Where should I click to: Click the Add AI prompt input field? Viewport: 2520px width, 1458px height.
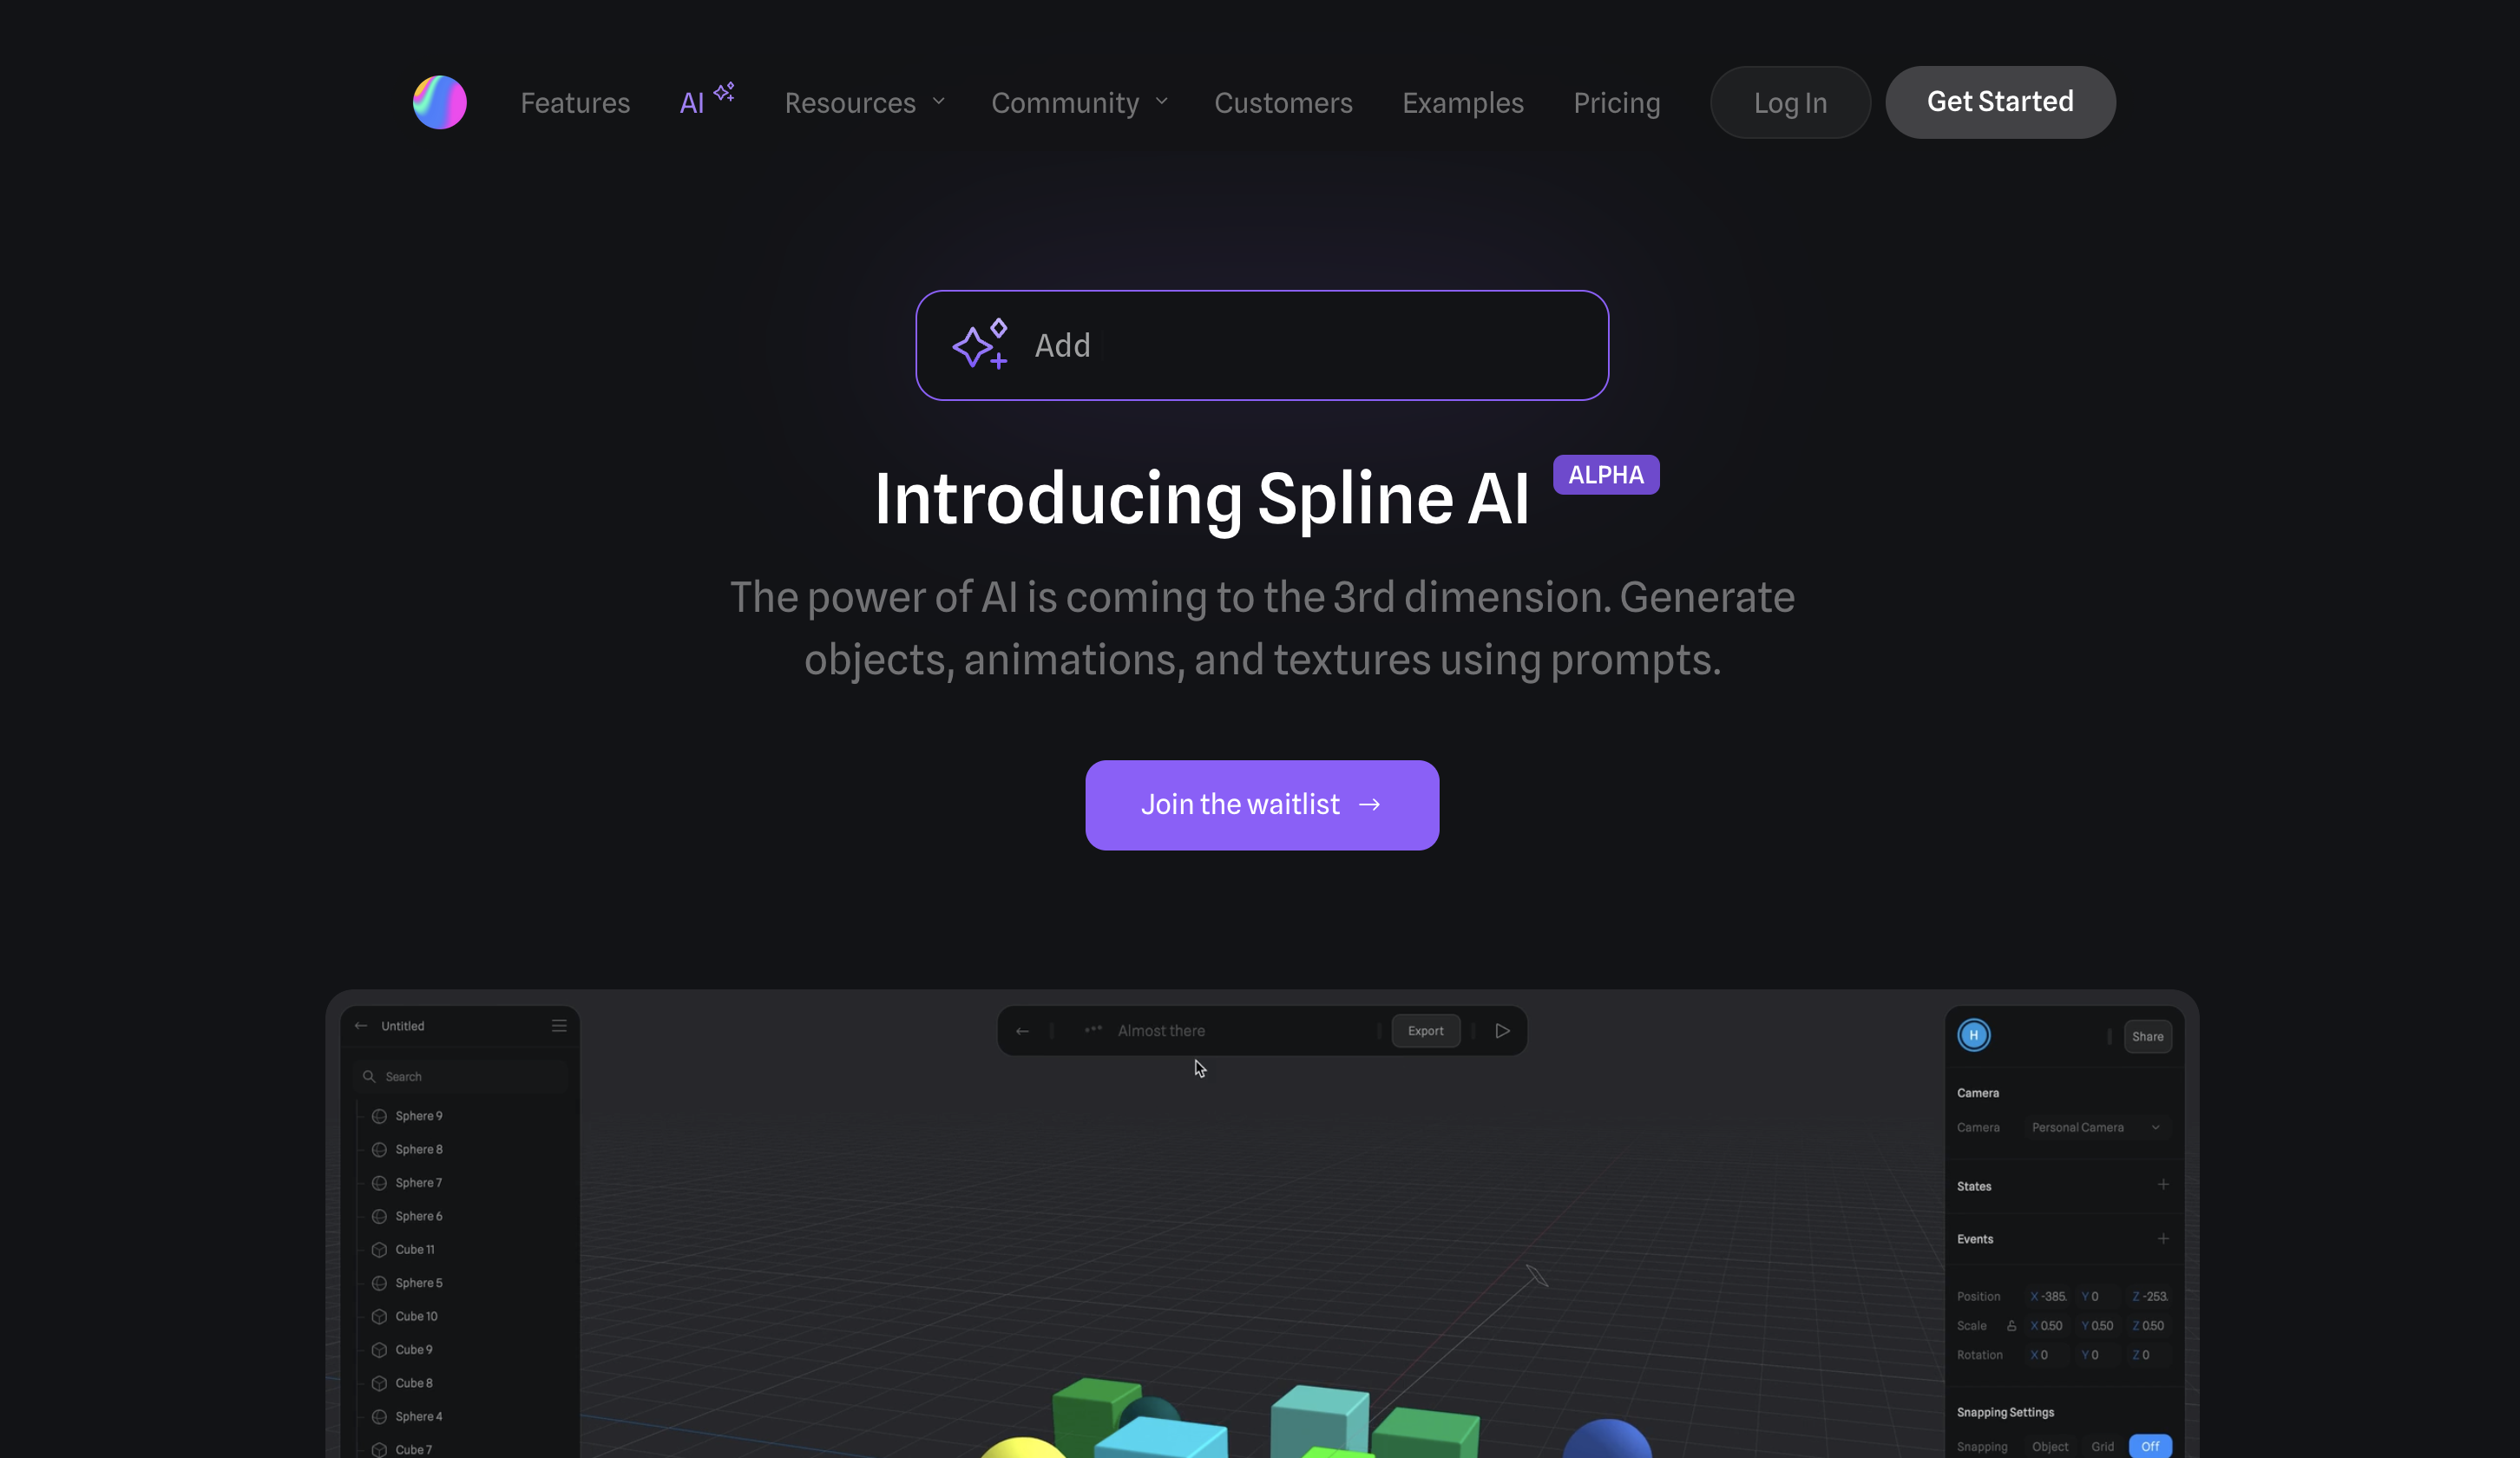pyautogui.click(x=1262, y=344)
